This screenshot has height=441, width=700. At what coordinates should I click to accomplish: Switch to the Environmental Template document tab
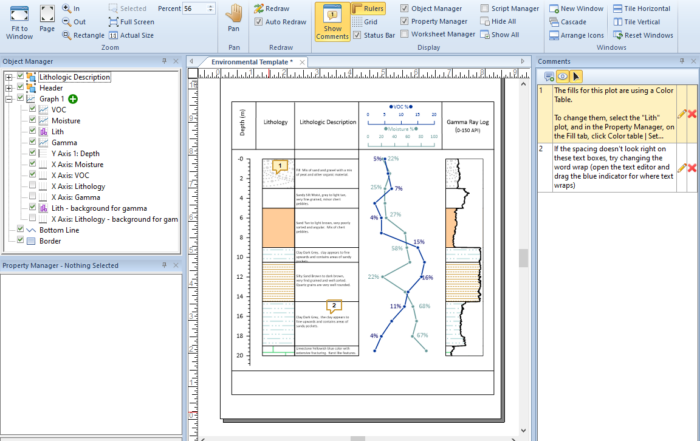point(250,62)
